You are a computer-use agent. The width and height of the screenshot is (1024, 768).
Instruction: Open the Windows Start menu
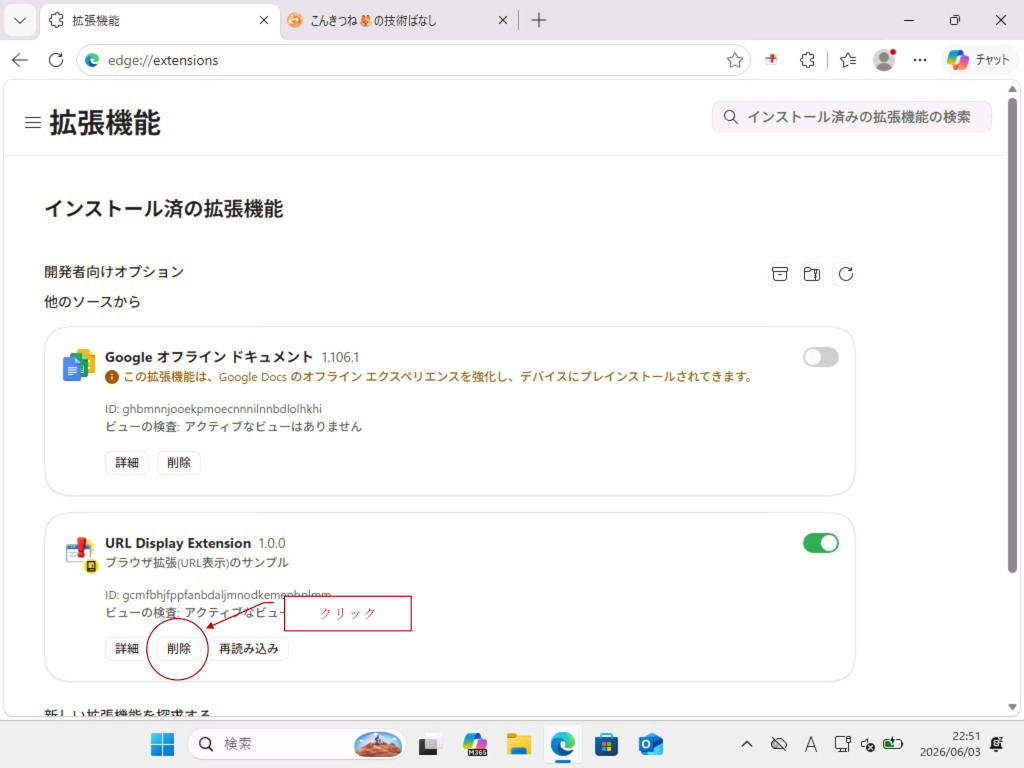(162, 744)
